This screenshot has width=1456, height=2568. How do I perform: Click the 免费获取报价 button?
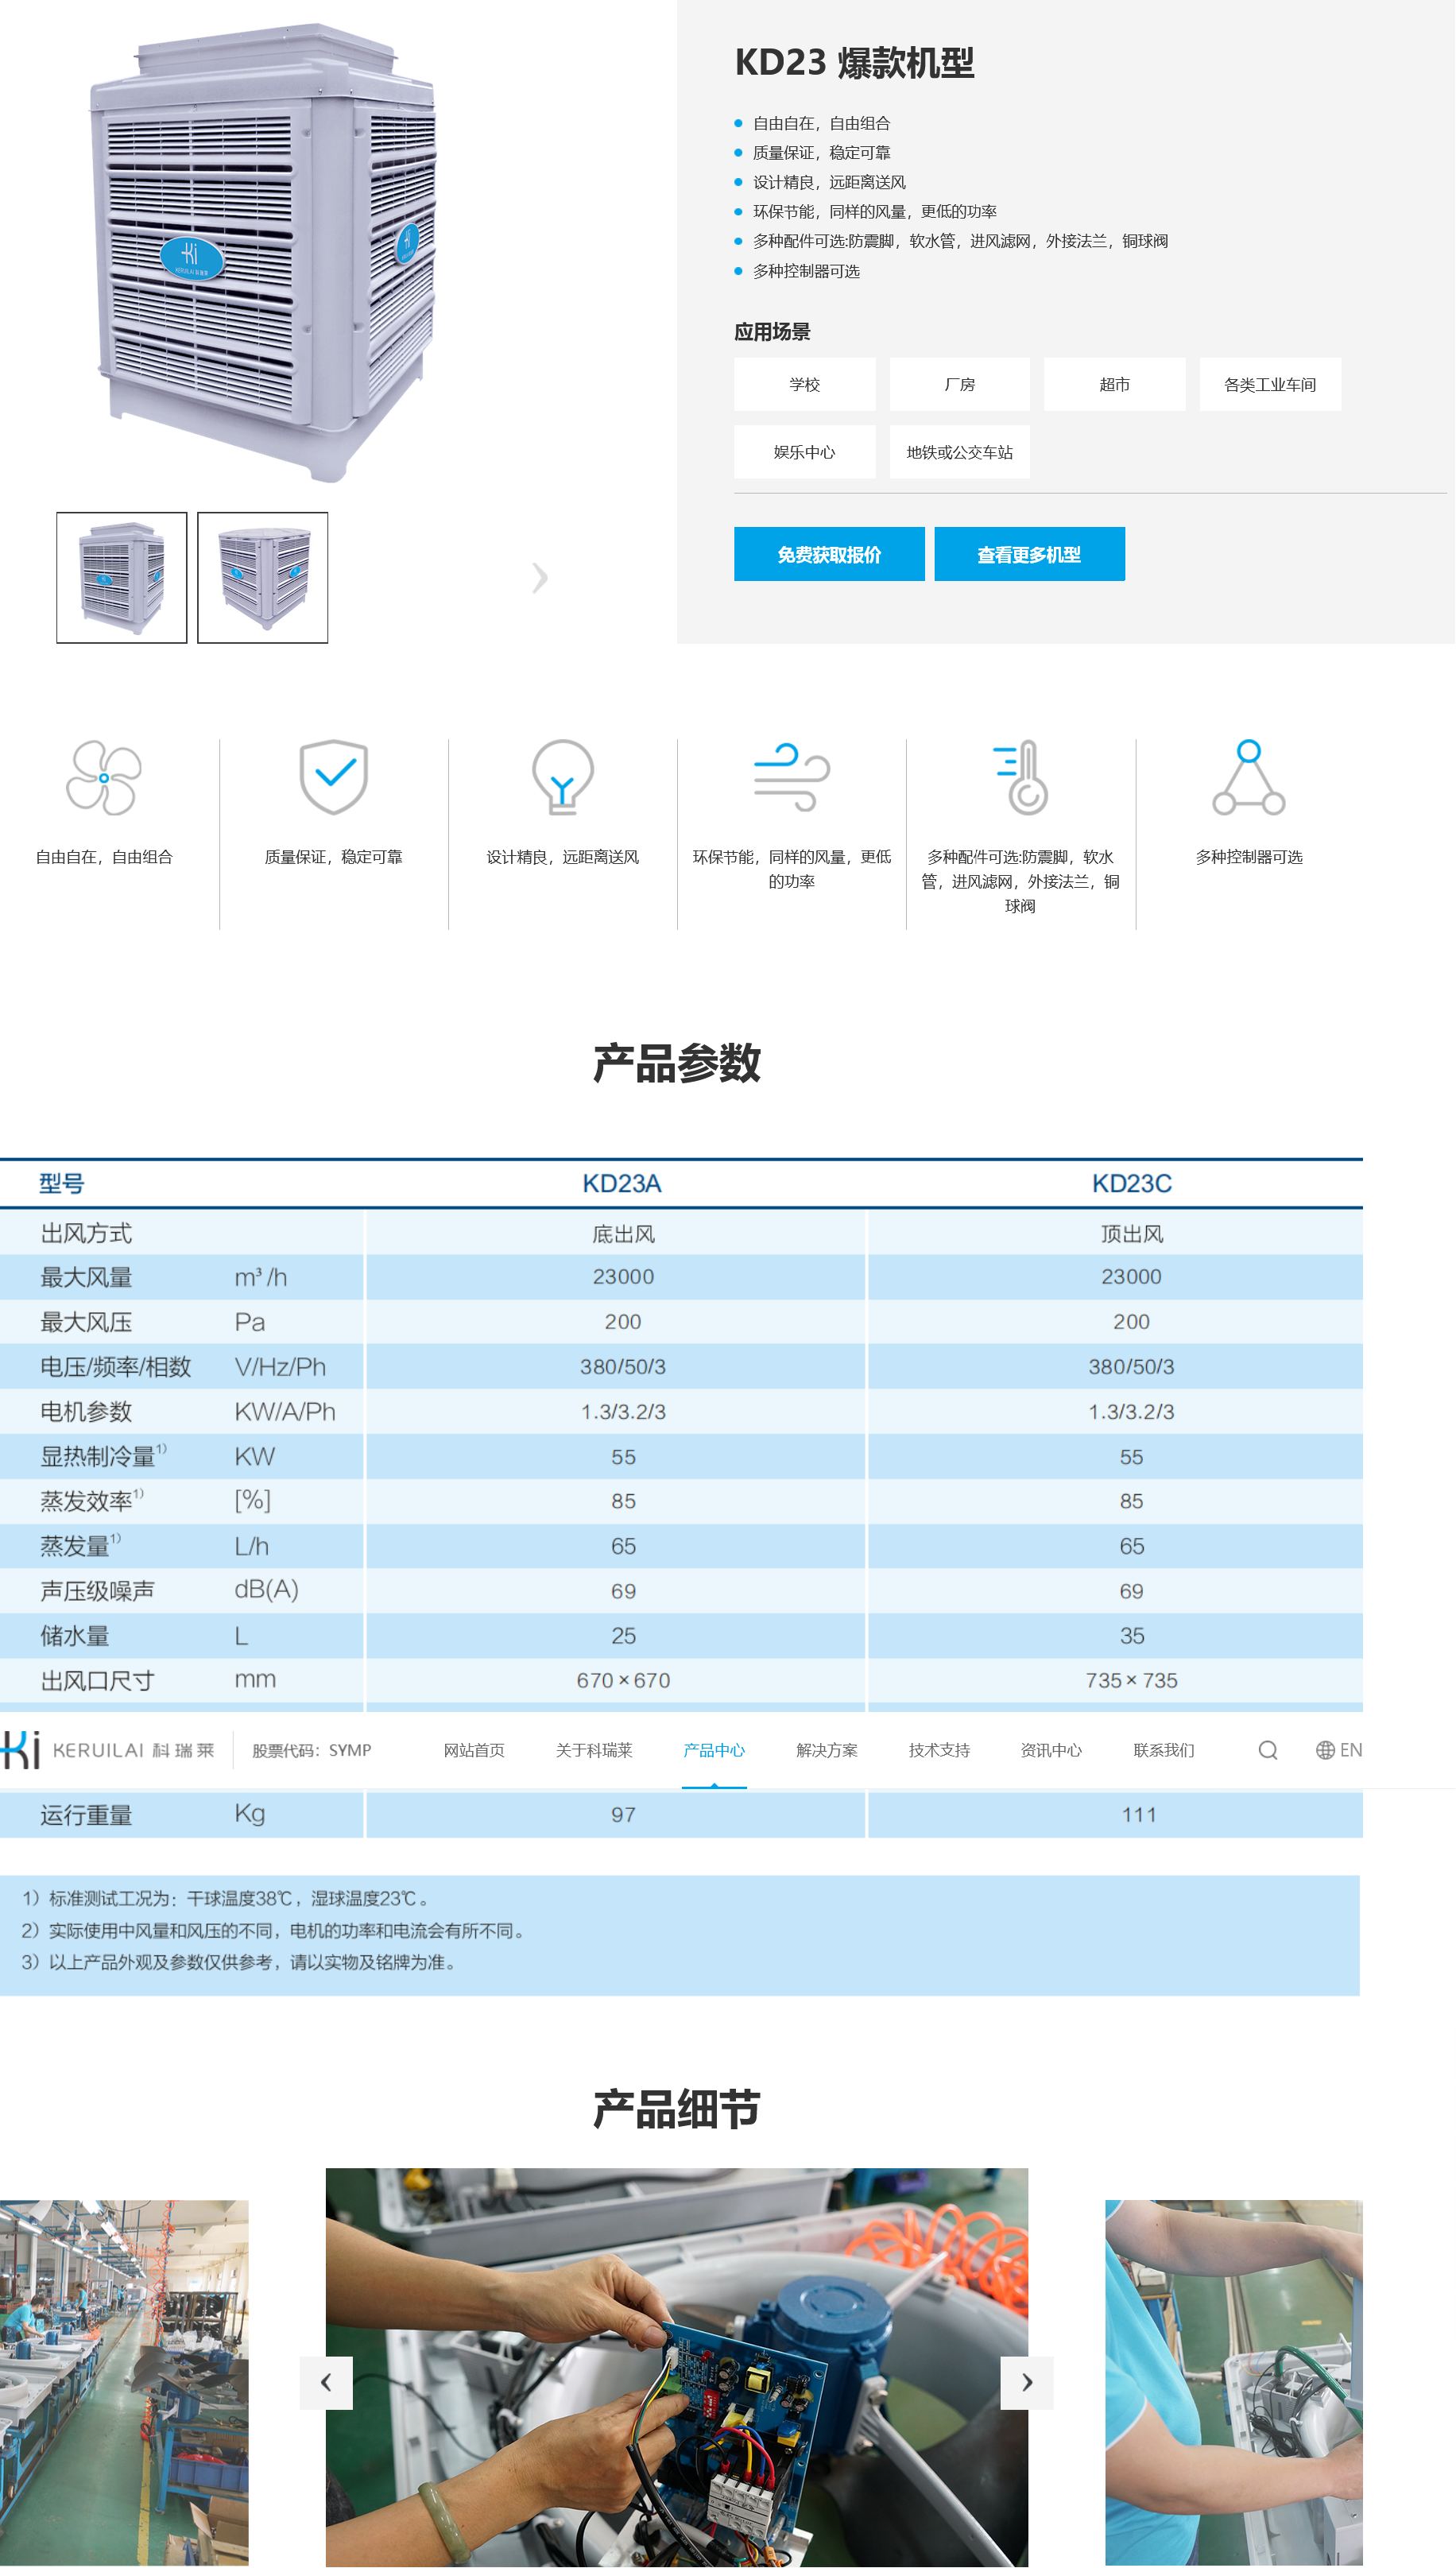tap(828, 554)
